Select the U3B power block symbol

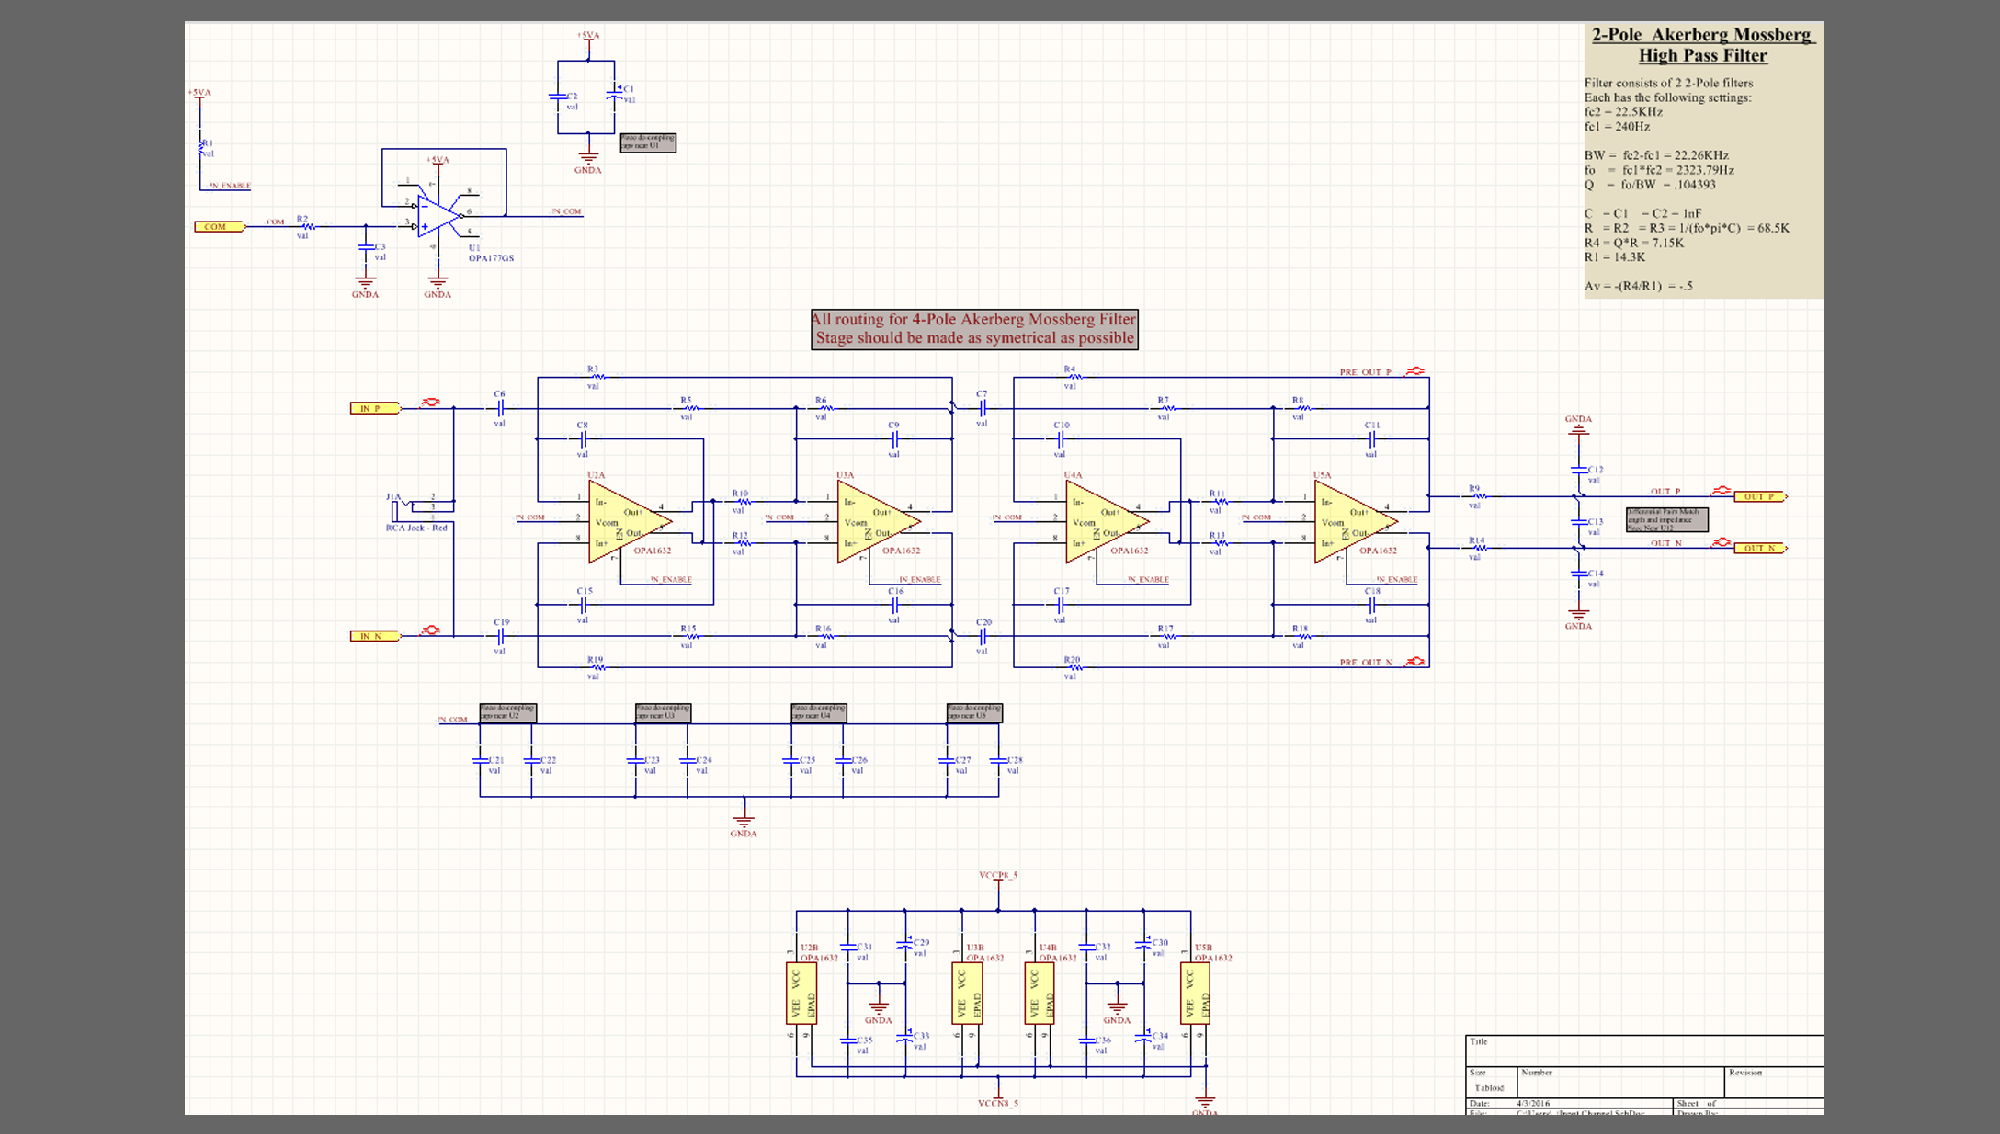[968, 993]
